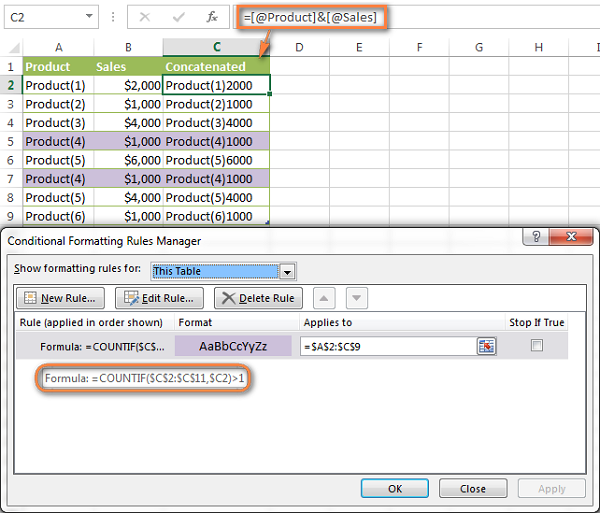The height and width of the screenshot is (513, 600).
Task: Select column F header
Action: point(419,47)
